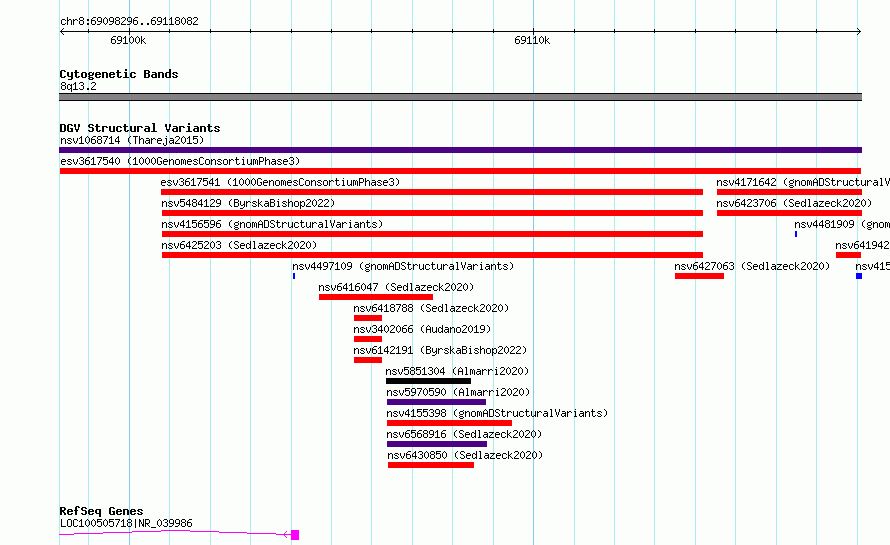Click the nsv6418788 (Sedlazeck2020) label
Viewport: 890px width, 545px height.
tap(431, 308)
